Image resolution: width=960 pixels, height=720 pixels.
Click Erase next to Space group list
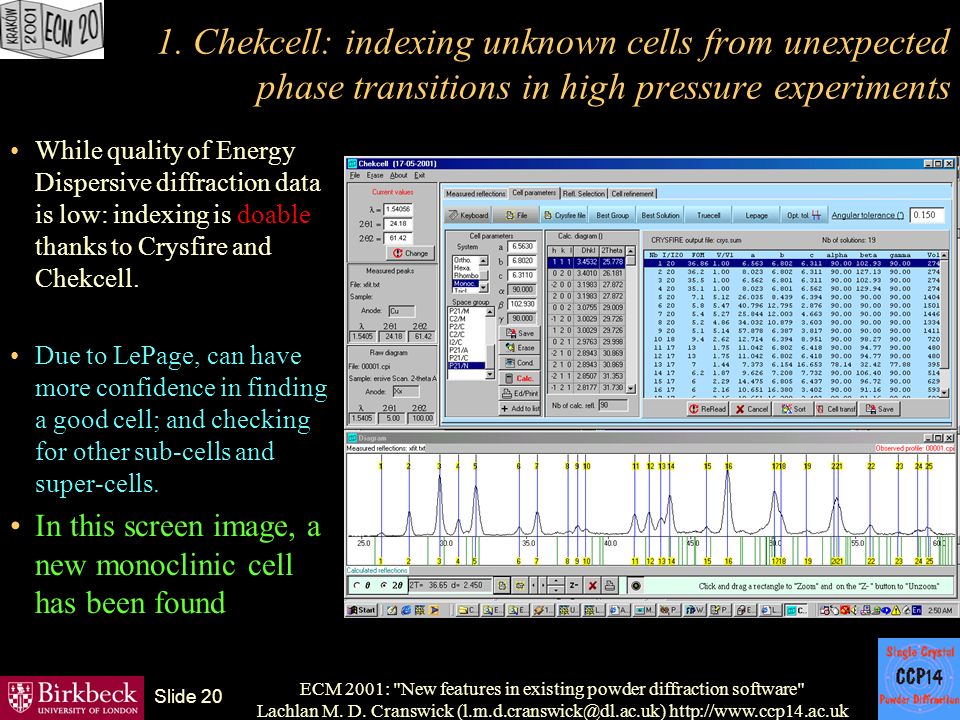pos(520,348)
